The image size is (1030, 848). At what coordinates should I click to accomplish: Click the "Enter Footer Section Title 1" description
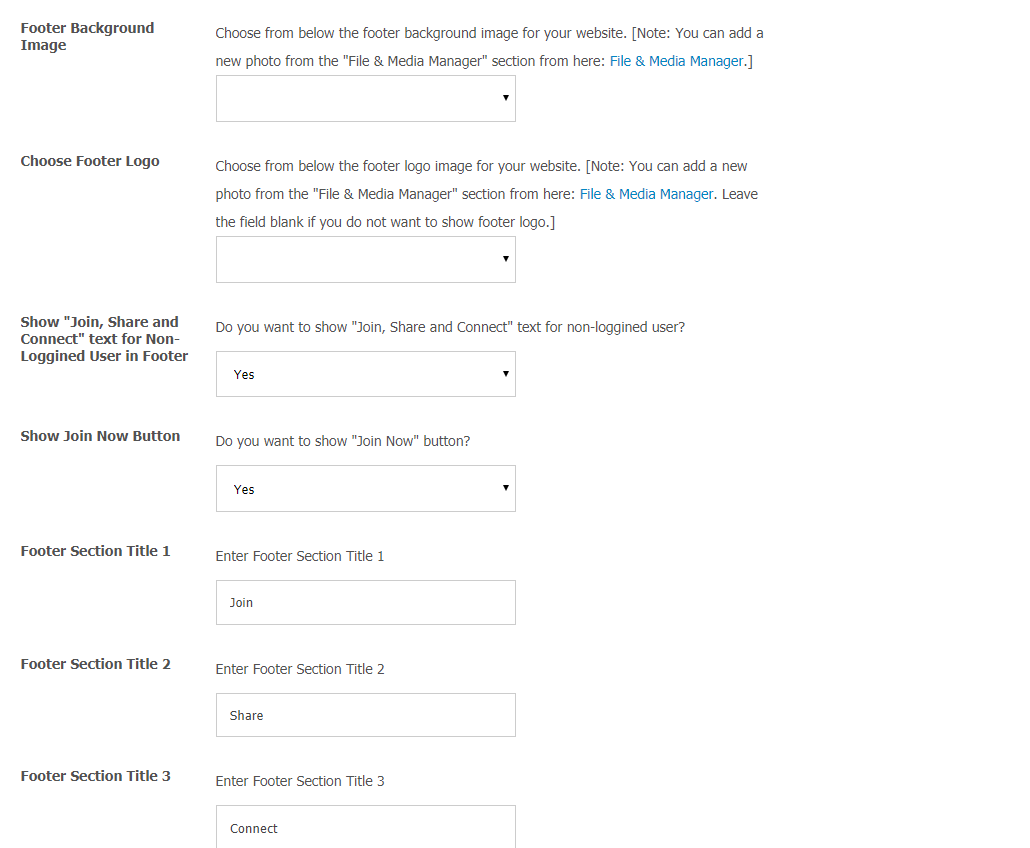pyautogui.click(x=300, y=556)
